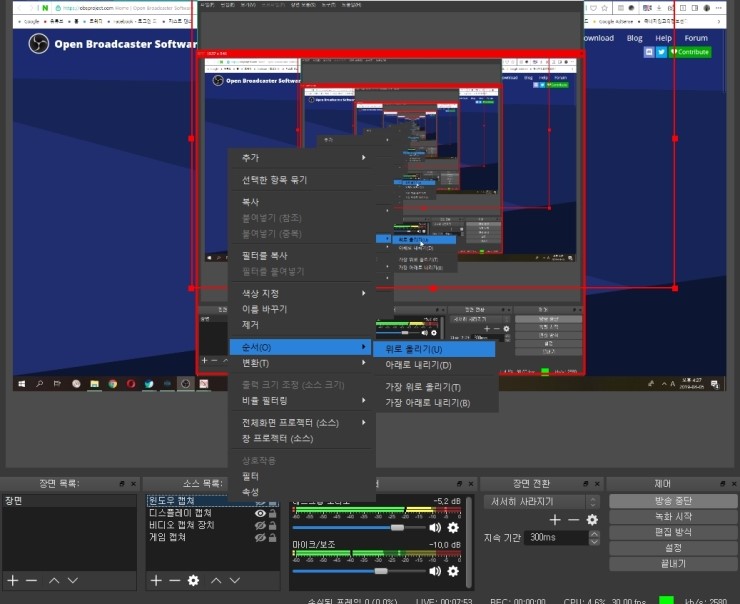The height and width of the screenshot is (604, 740).
Task: Float the 장면 목록 dock panel
Action: pos(122,484)
